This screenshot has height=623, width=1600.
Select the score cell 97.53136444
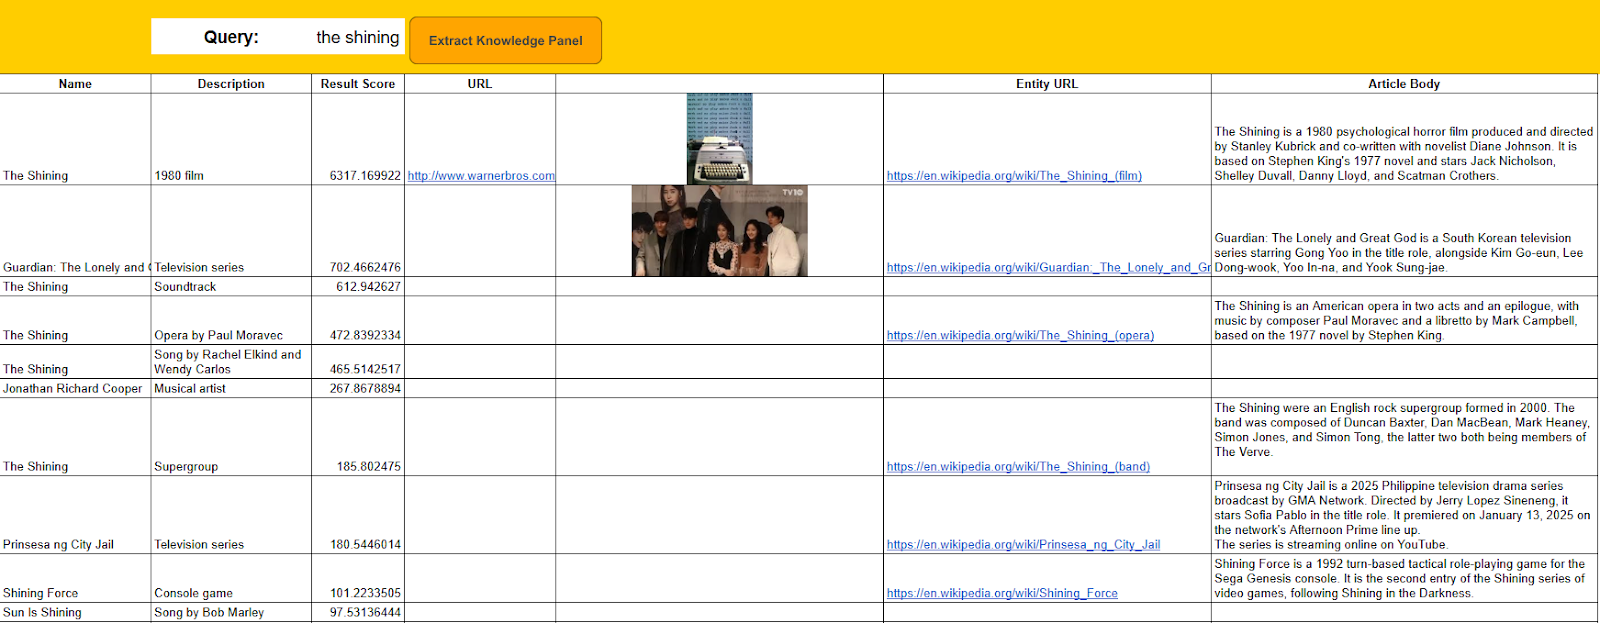[x=358, y=613]
